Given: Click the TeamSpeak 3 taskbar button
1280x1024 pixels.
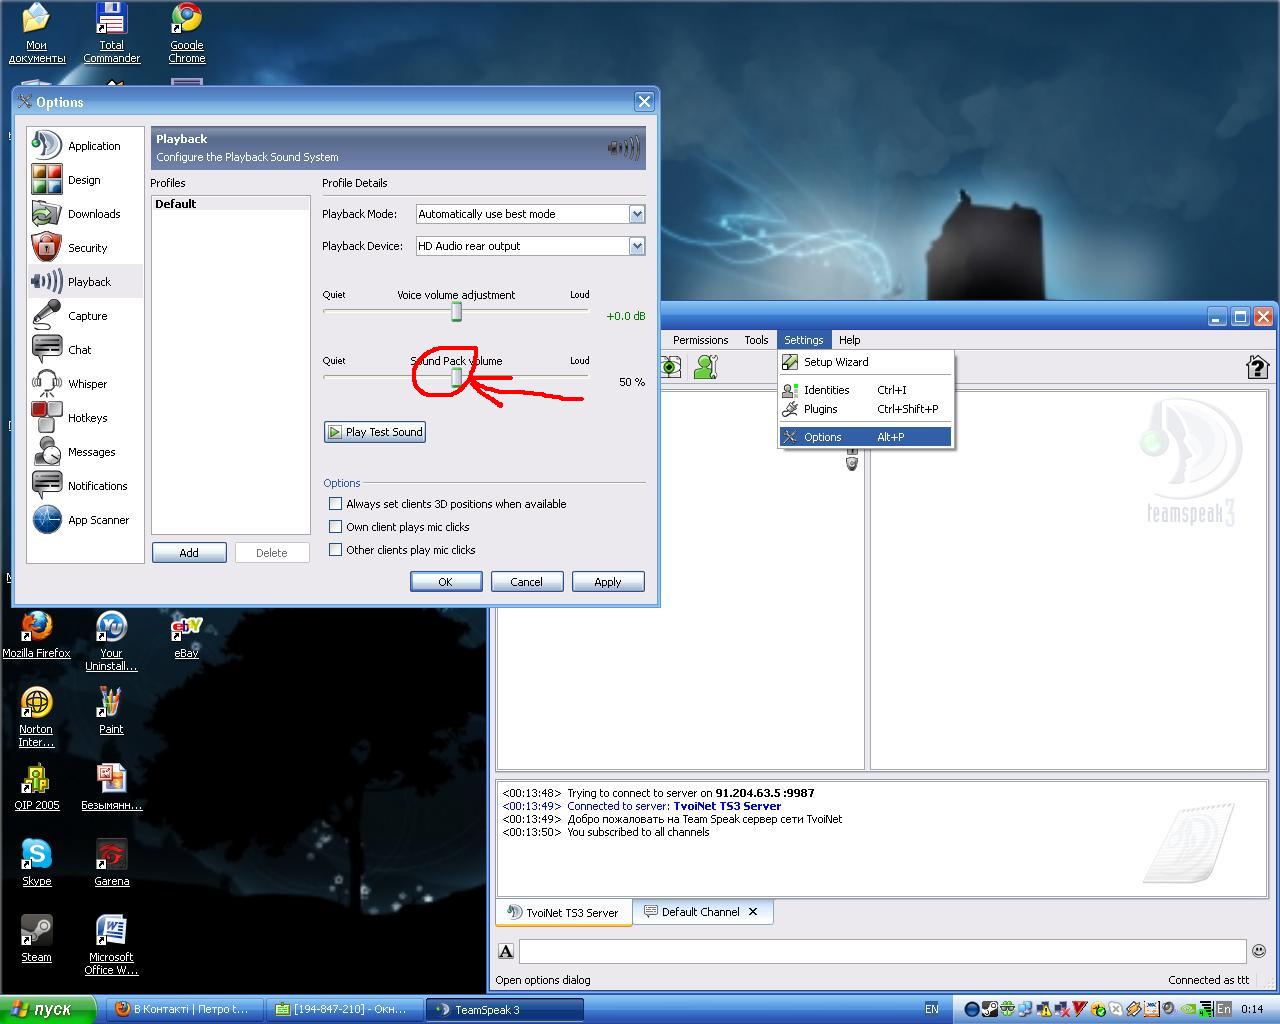Looking at the screenshot, I should [x=505, y=1009].
